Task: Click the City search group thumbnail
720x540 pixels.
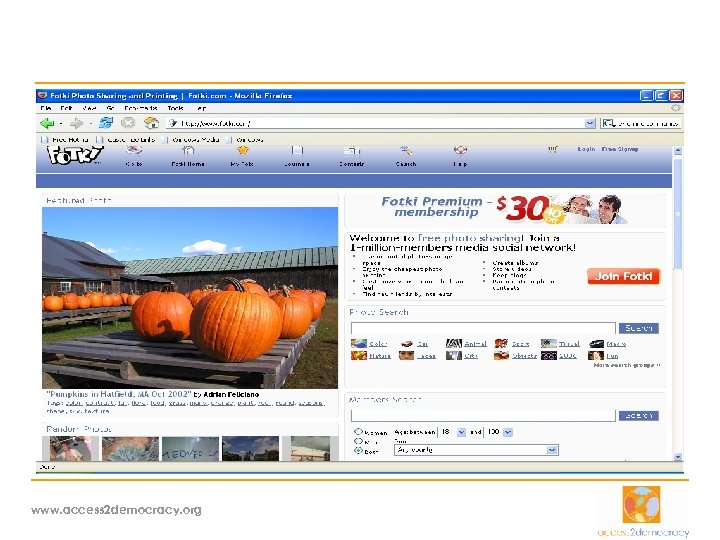Action: pos(454,355)
